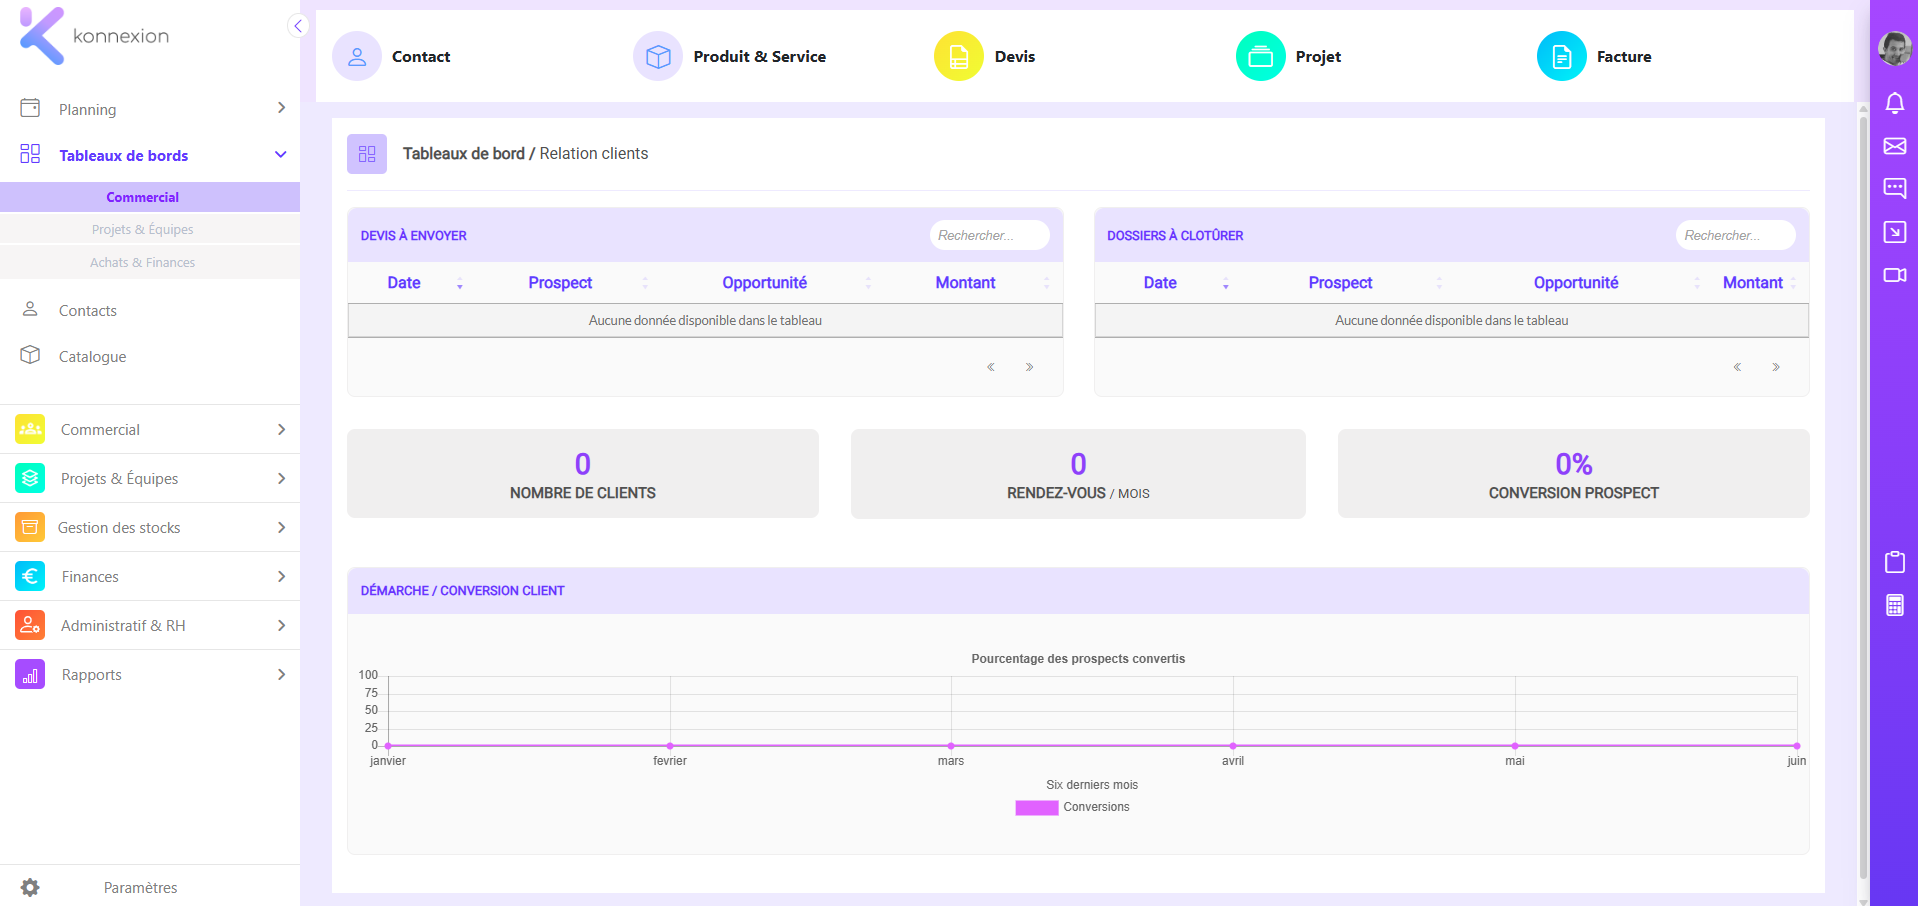Viewport: 1918px width, 906px height.
Task: Toggle Conversions legend swatch in chart
Action: pos(1036,808)
